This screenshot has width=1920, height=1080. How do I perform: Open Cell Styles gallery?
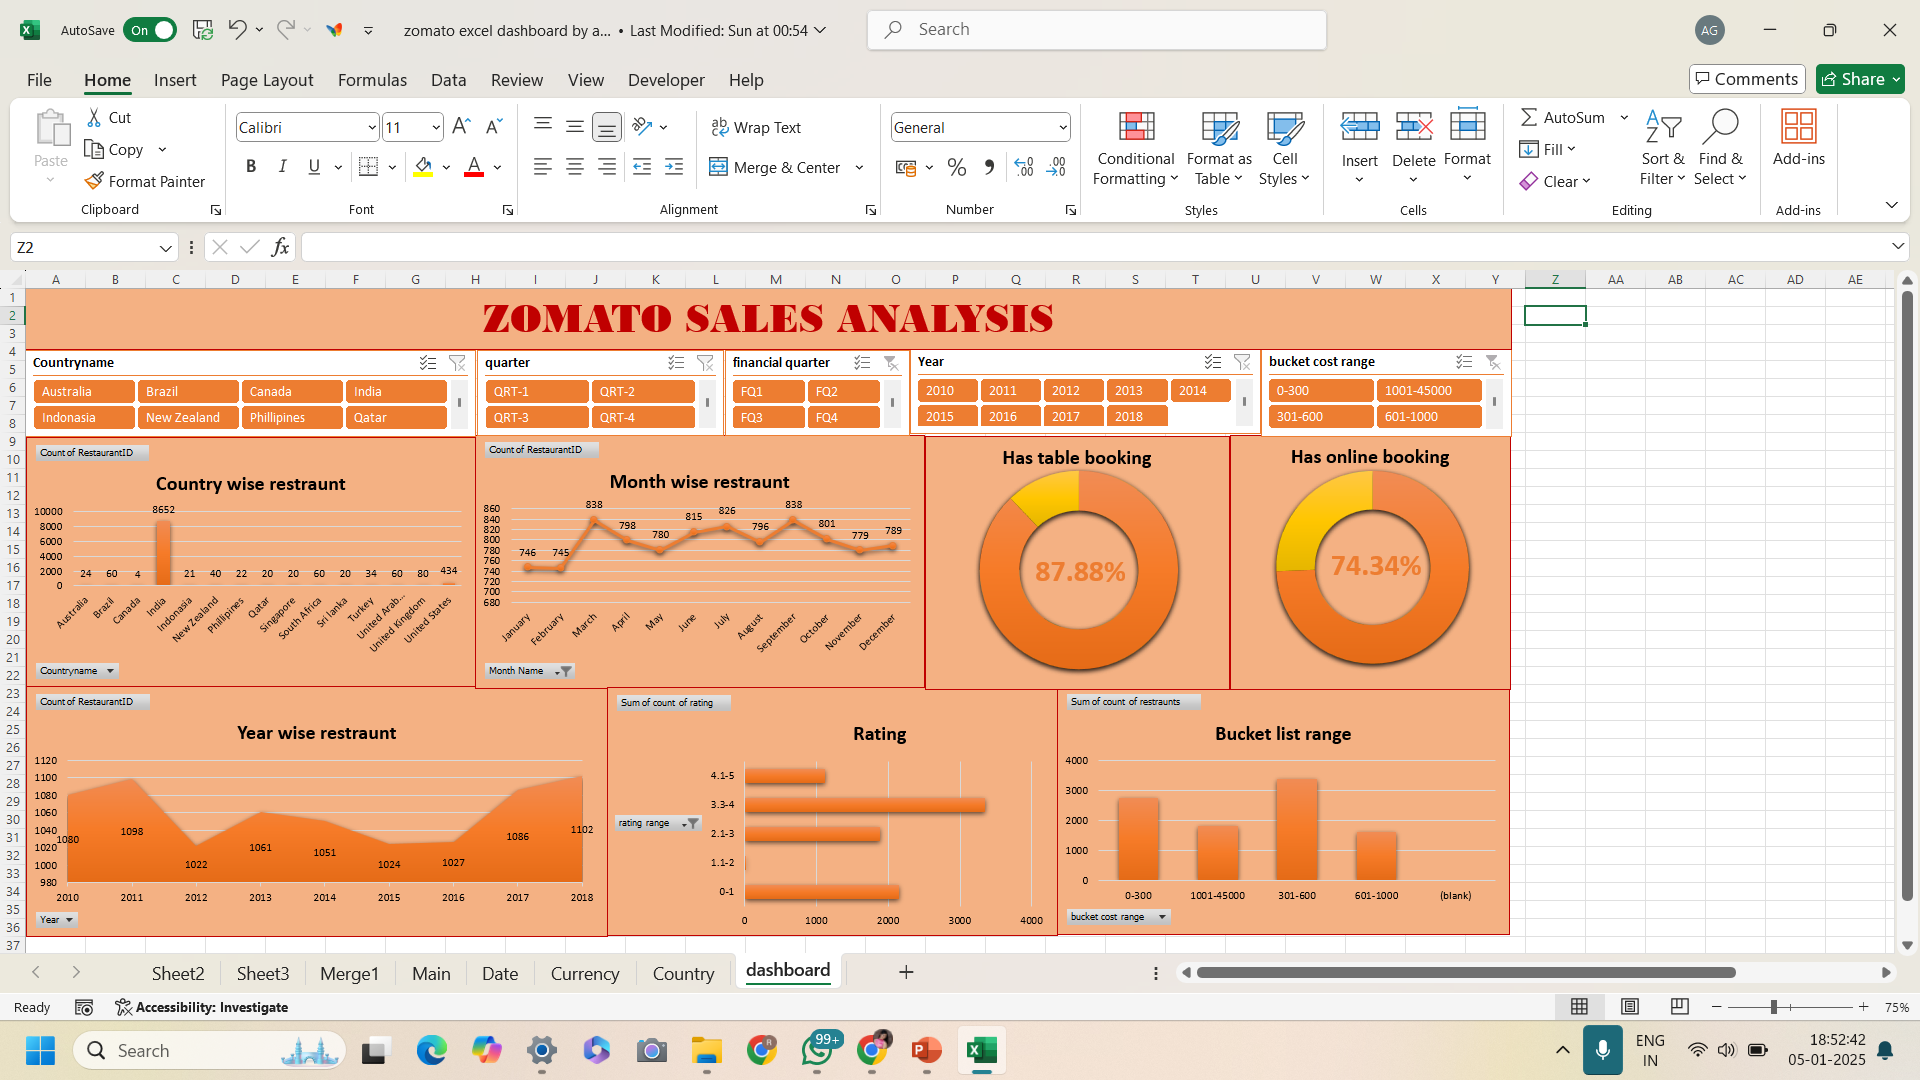1284,148
